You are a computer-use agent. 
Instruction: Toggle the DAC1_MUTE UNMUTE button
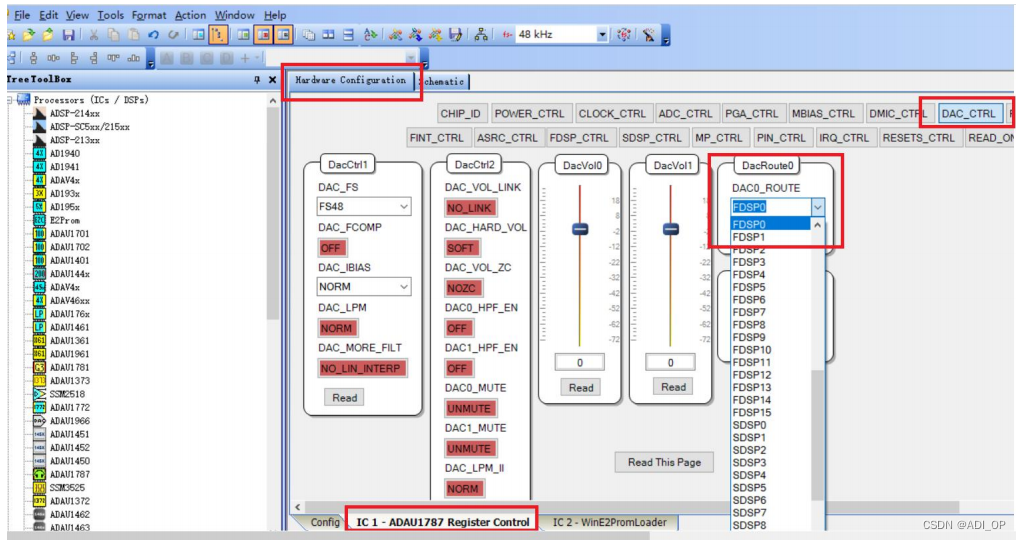point(469,449)
